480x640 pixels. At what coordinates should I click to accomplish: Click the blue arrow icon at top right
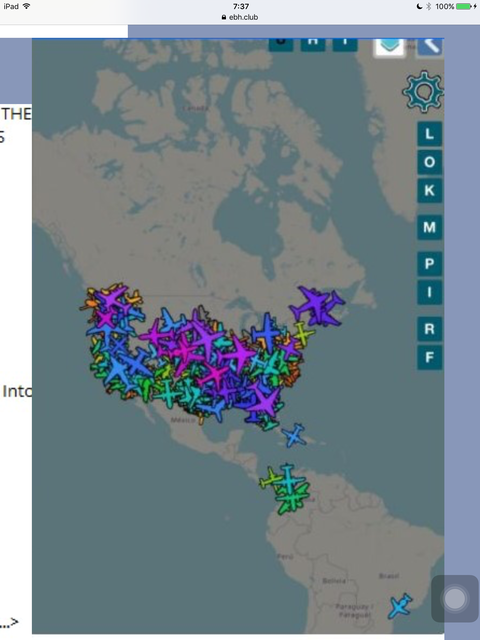coord(430,47)
